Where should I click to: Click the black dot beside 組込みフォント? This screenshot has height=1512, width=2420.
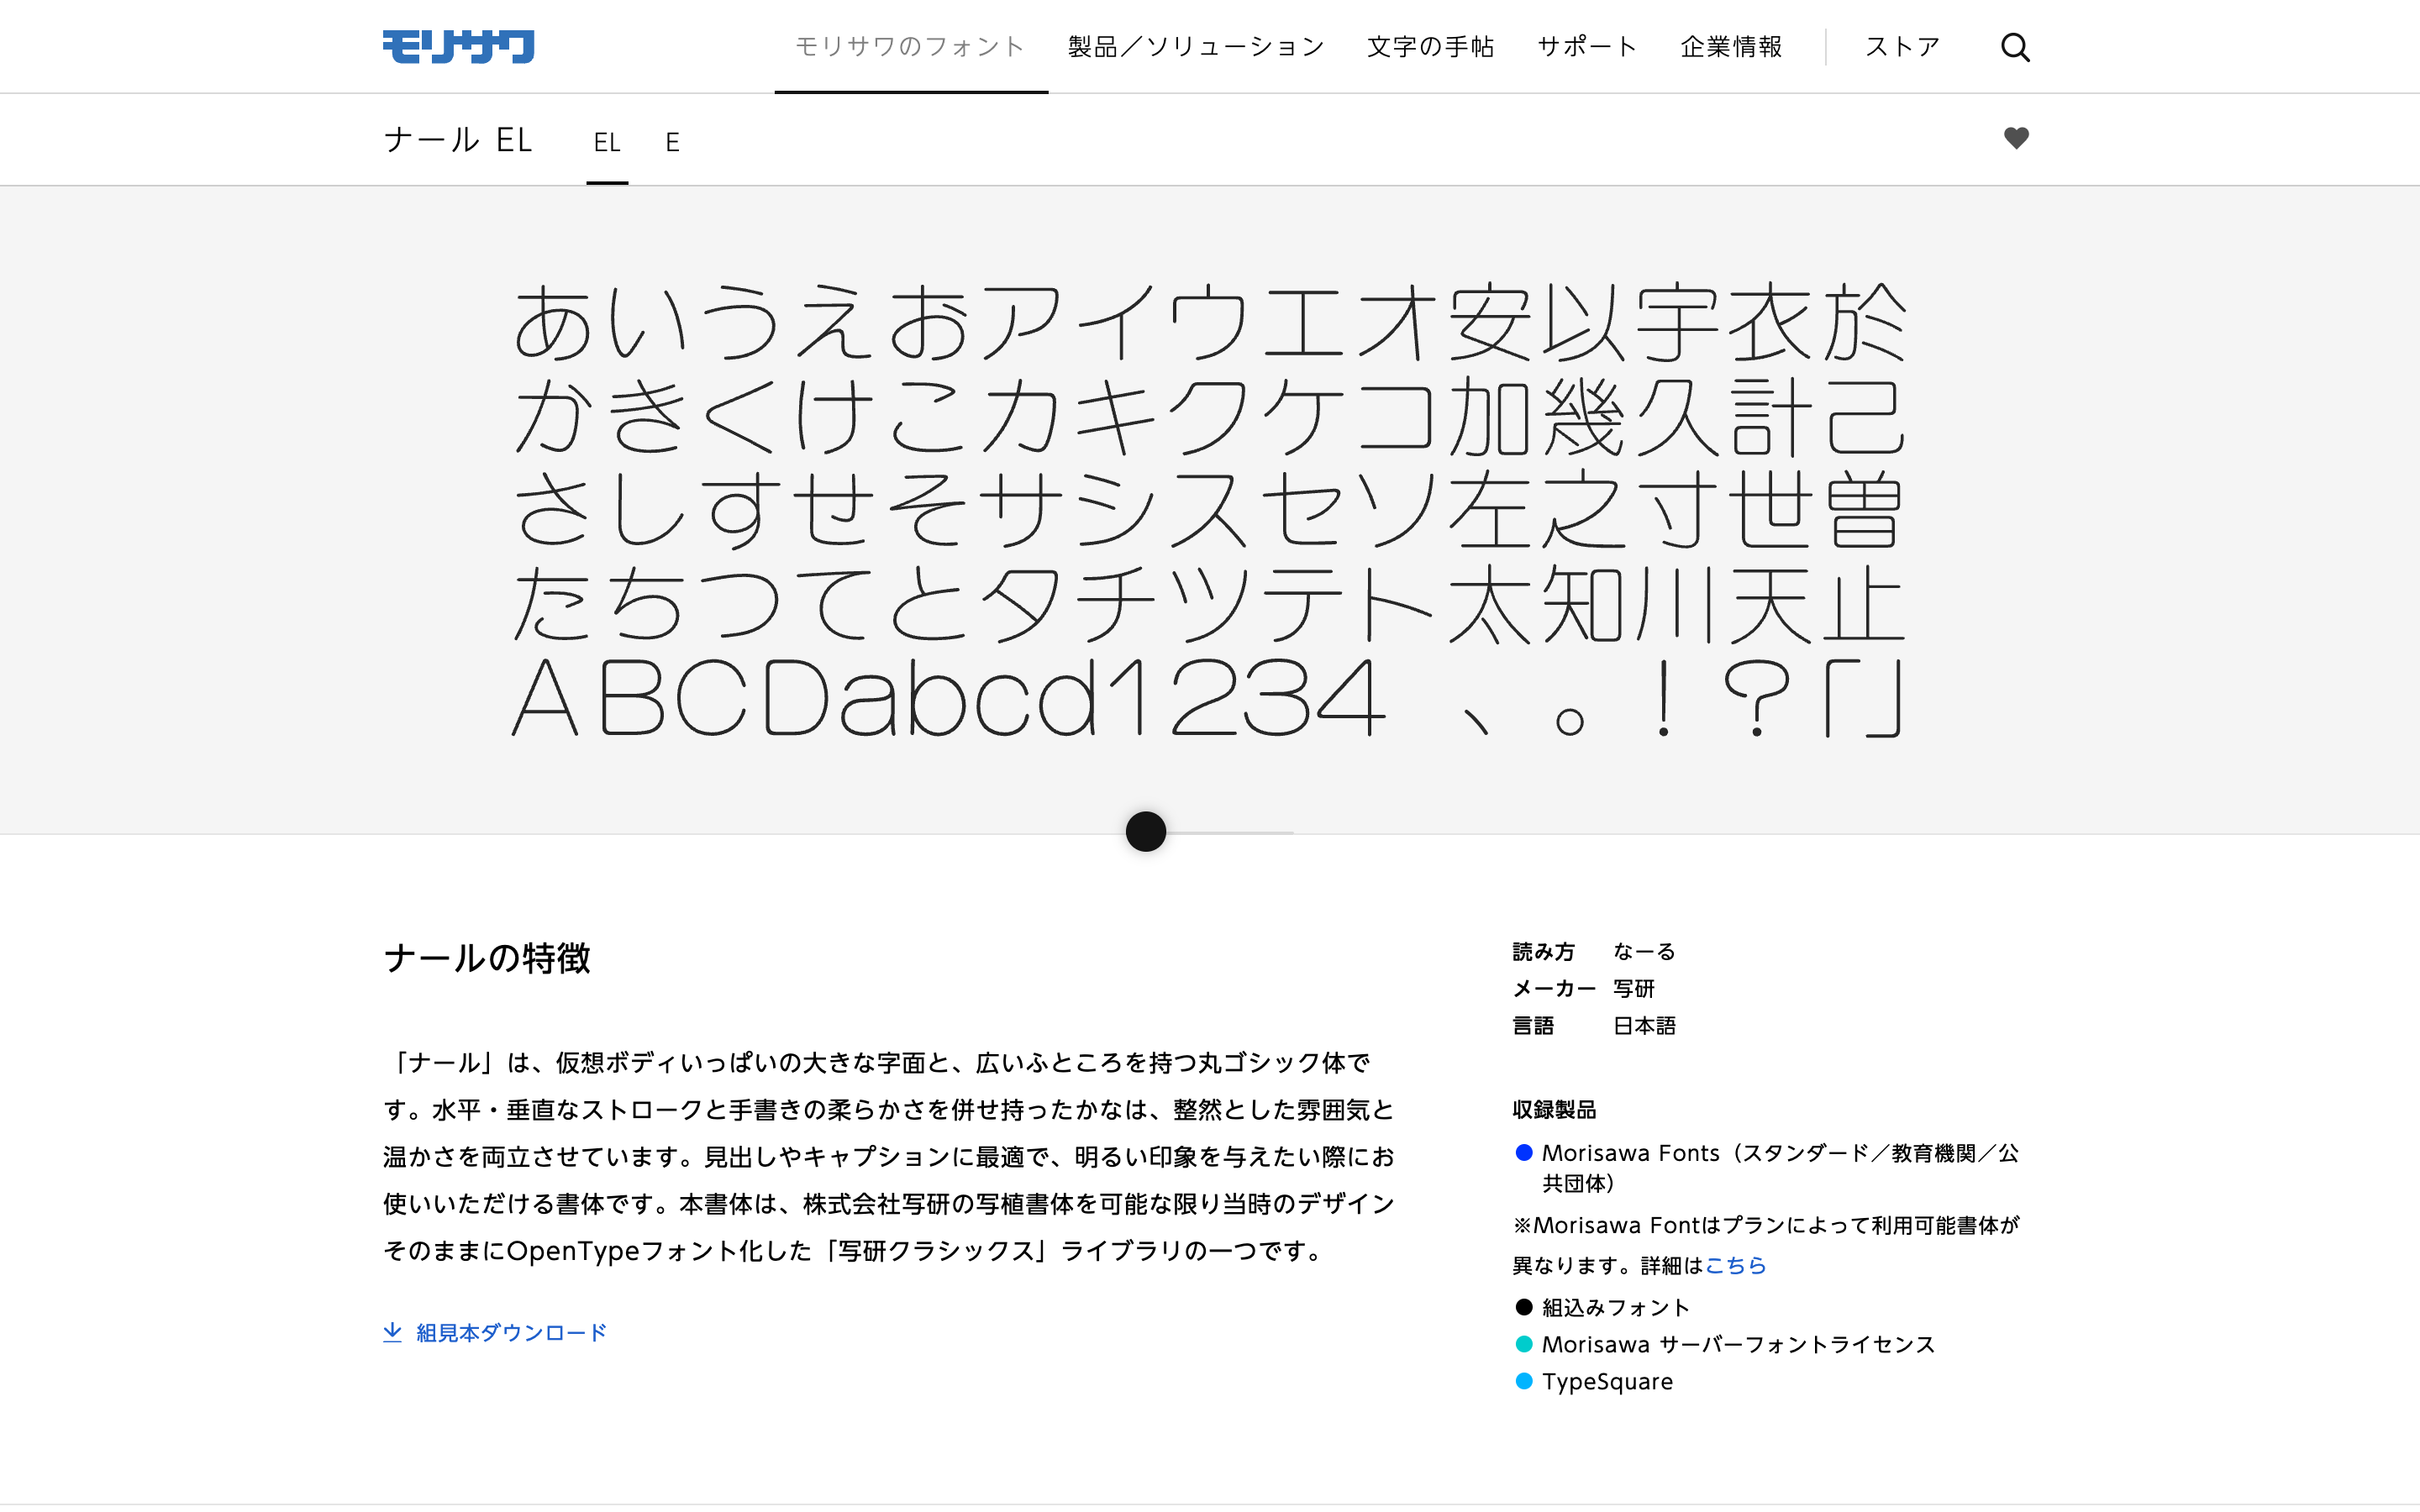coord(1524,1307)
